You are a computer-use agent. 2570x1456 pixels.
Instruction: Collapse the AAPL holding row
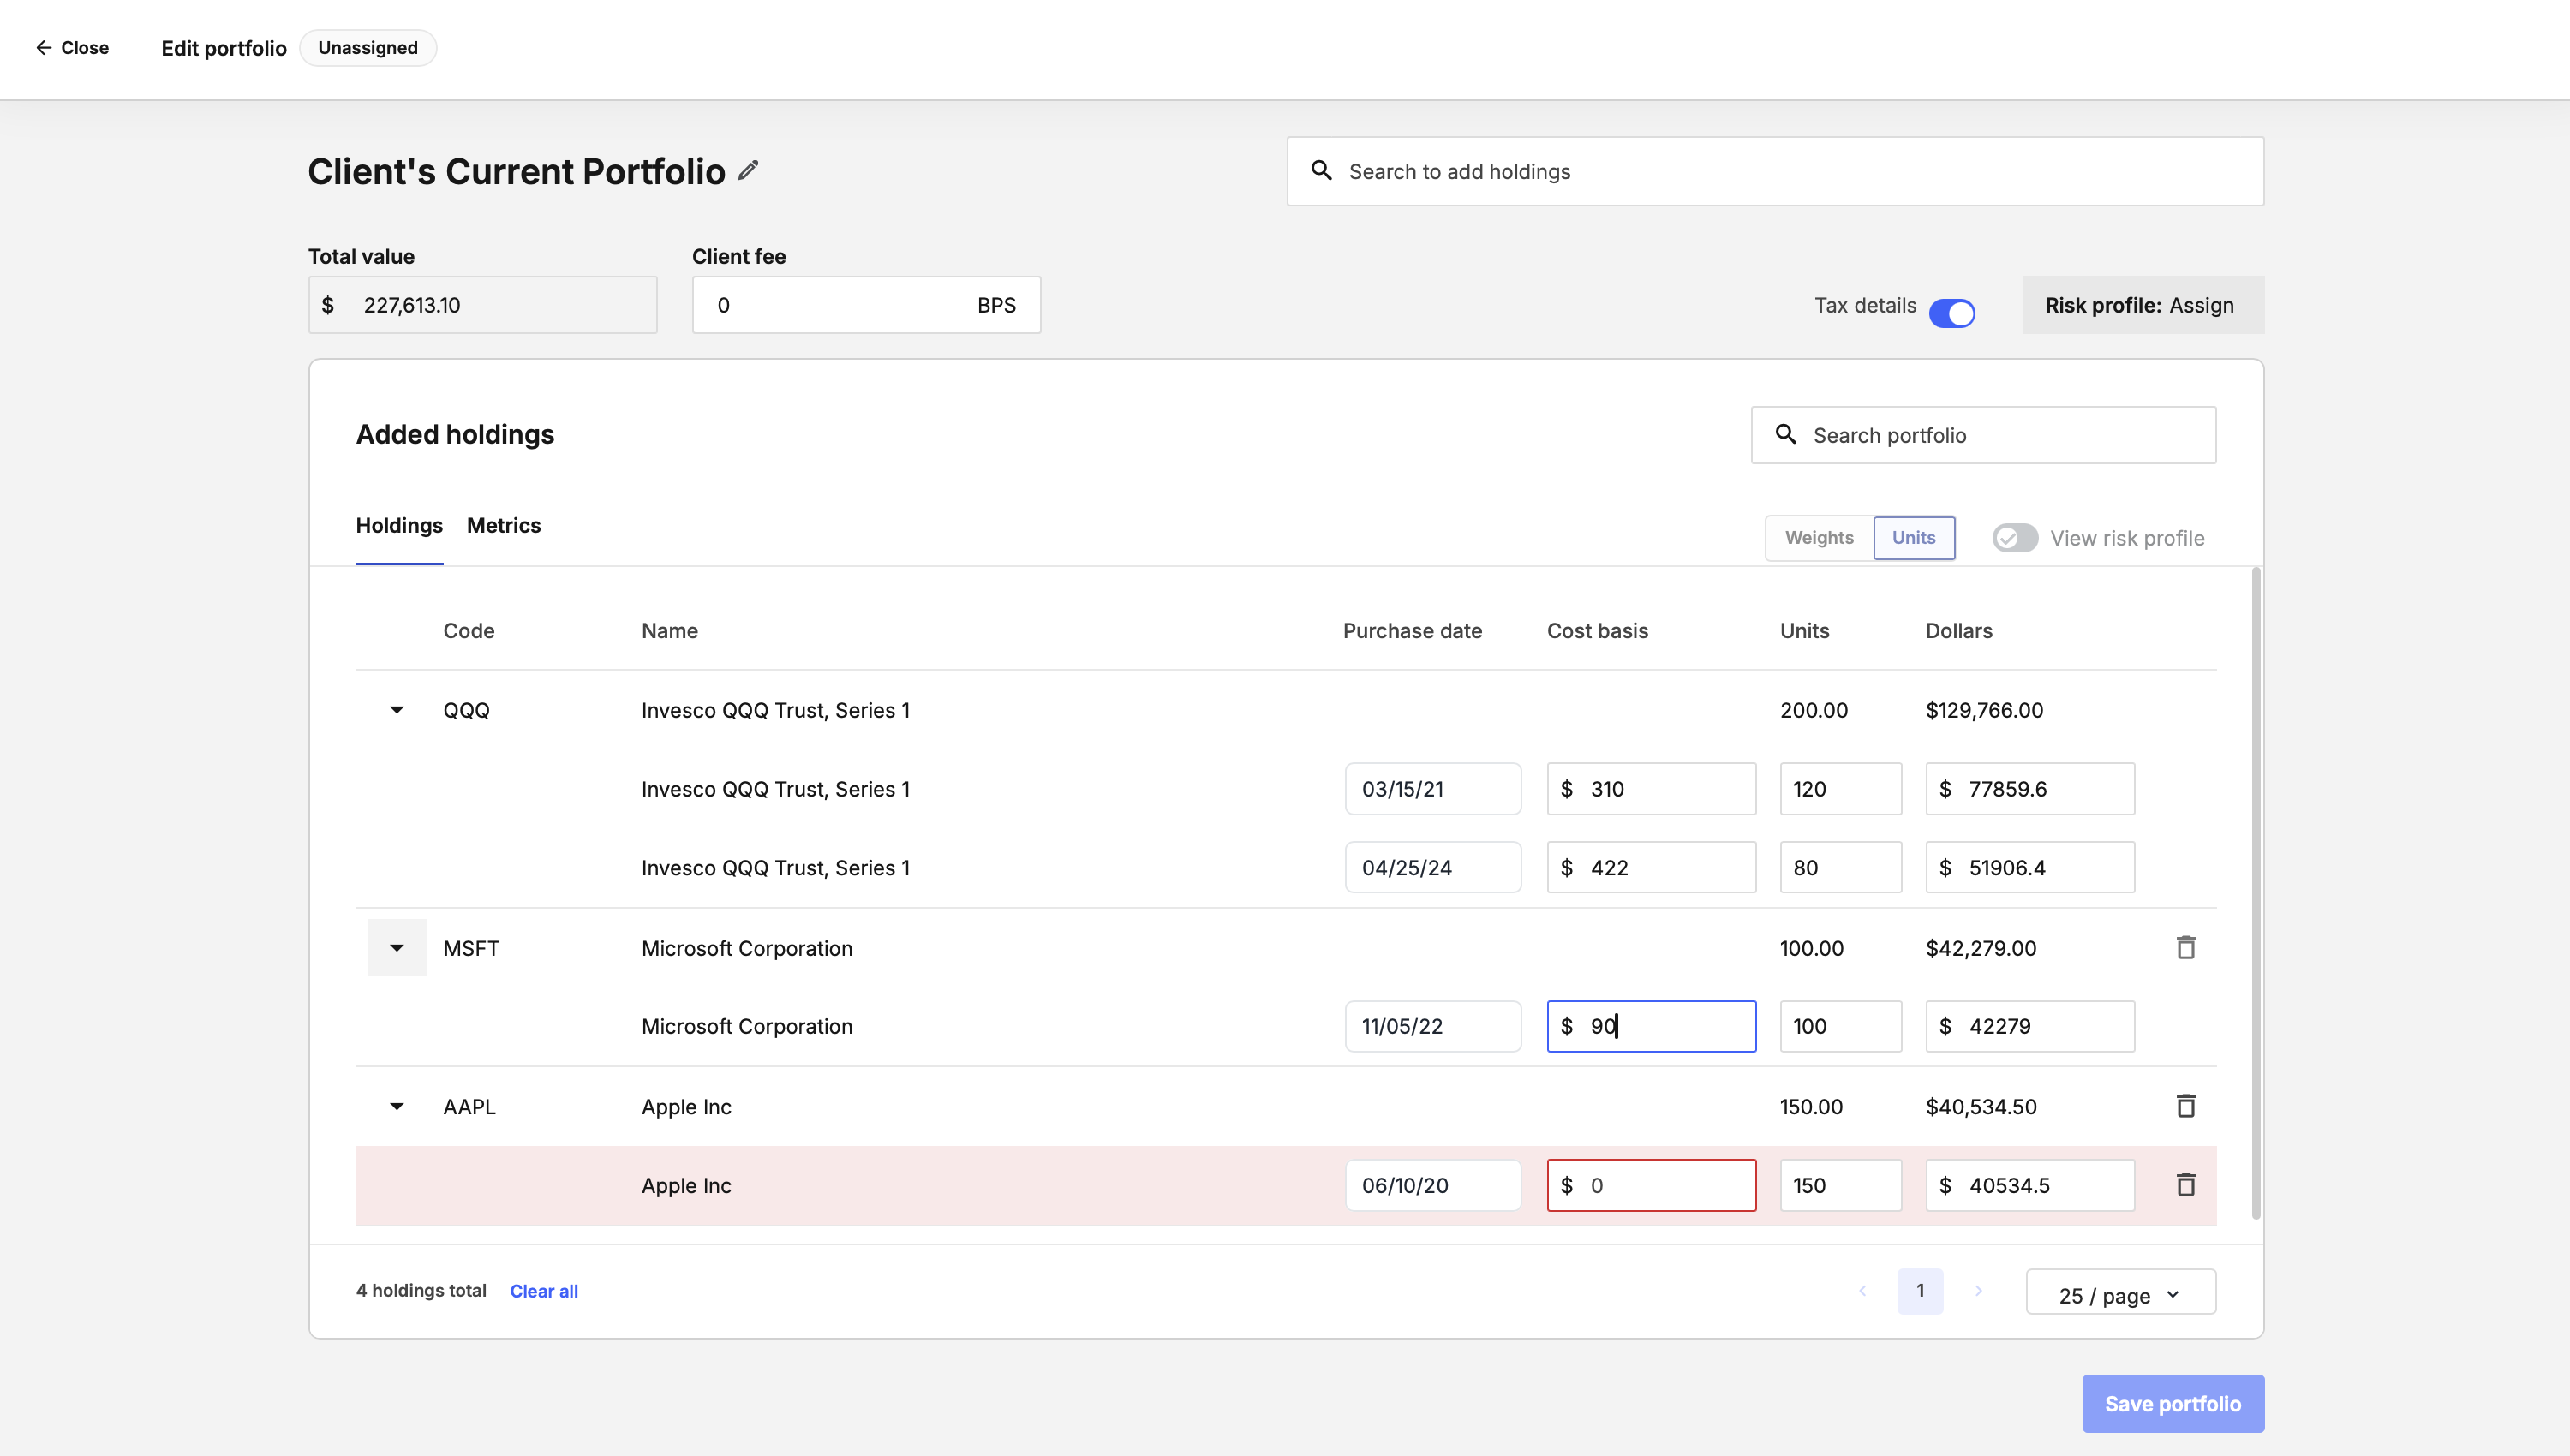click(397, 1107)
